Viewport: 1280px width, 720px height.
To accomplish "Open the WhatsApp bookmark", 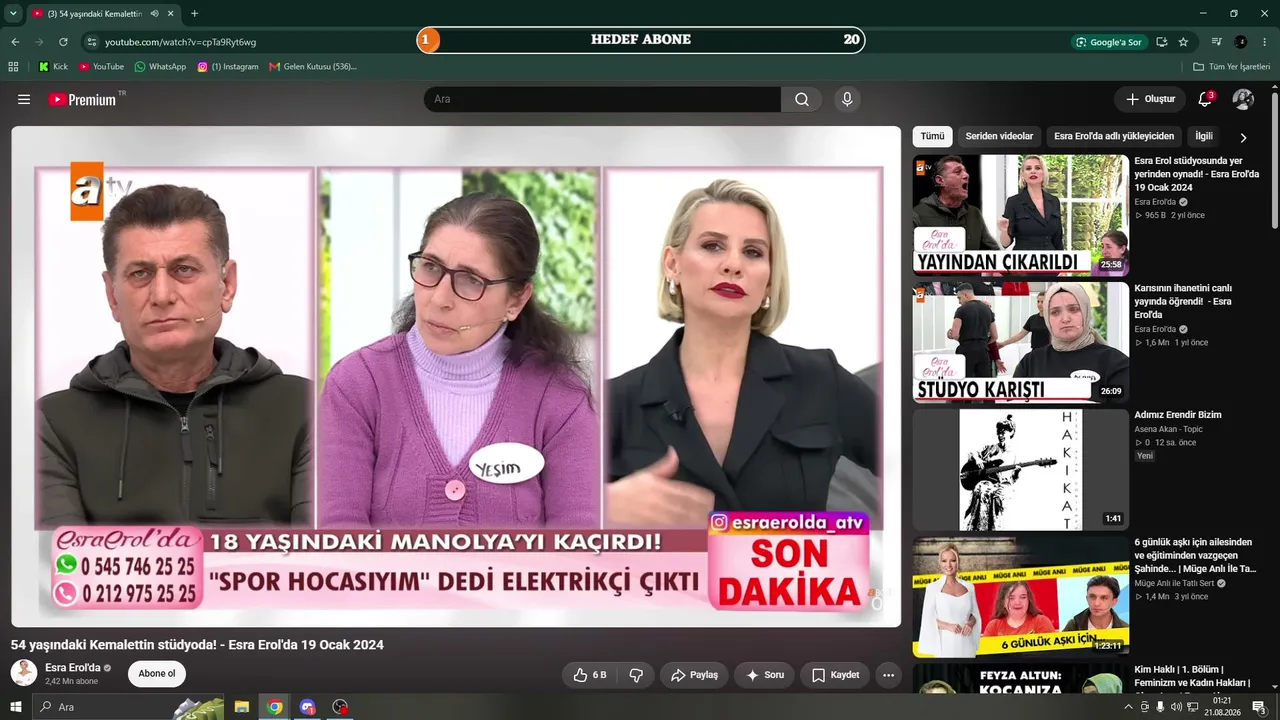I will click(160, 67).
